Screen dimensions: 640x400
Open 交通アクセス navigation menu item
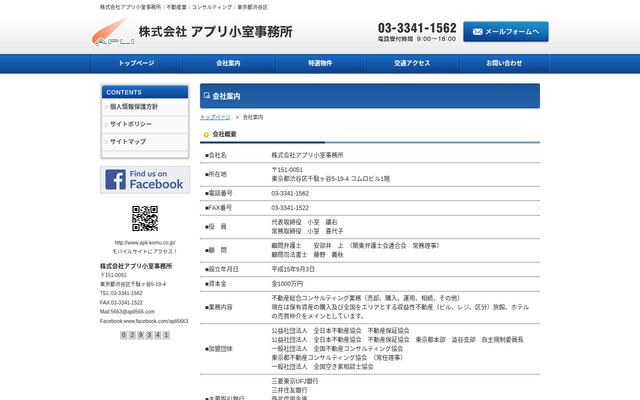pos(412,63)
